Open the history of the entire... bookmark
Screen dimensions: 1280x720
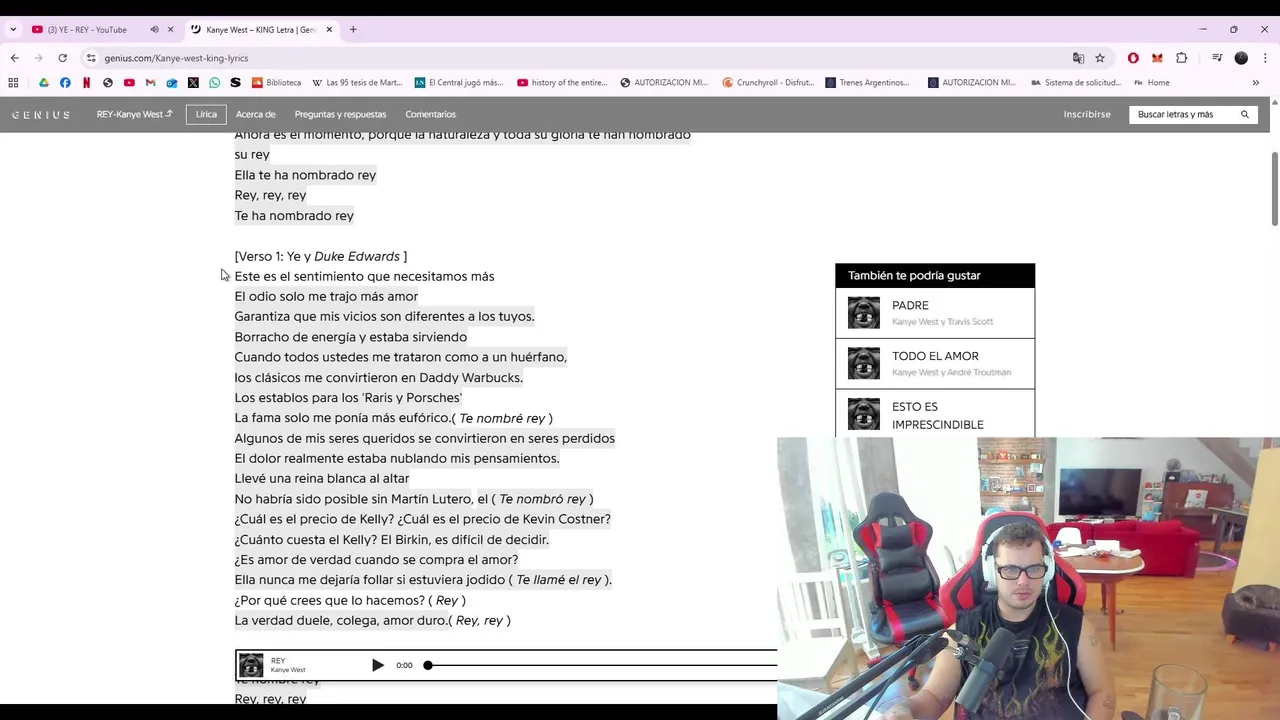(x=562, y=83)
